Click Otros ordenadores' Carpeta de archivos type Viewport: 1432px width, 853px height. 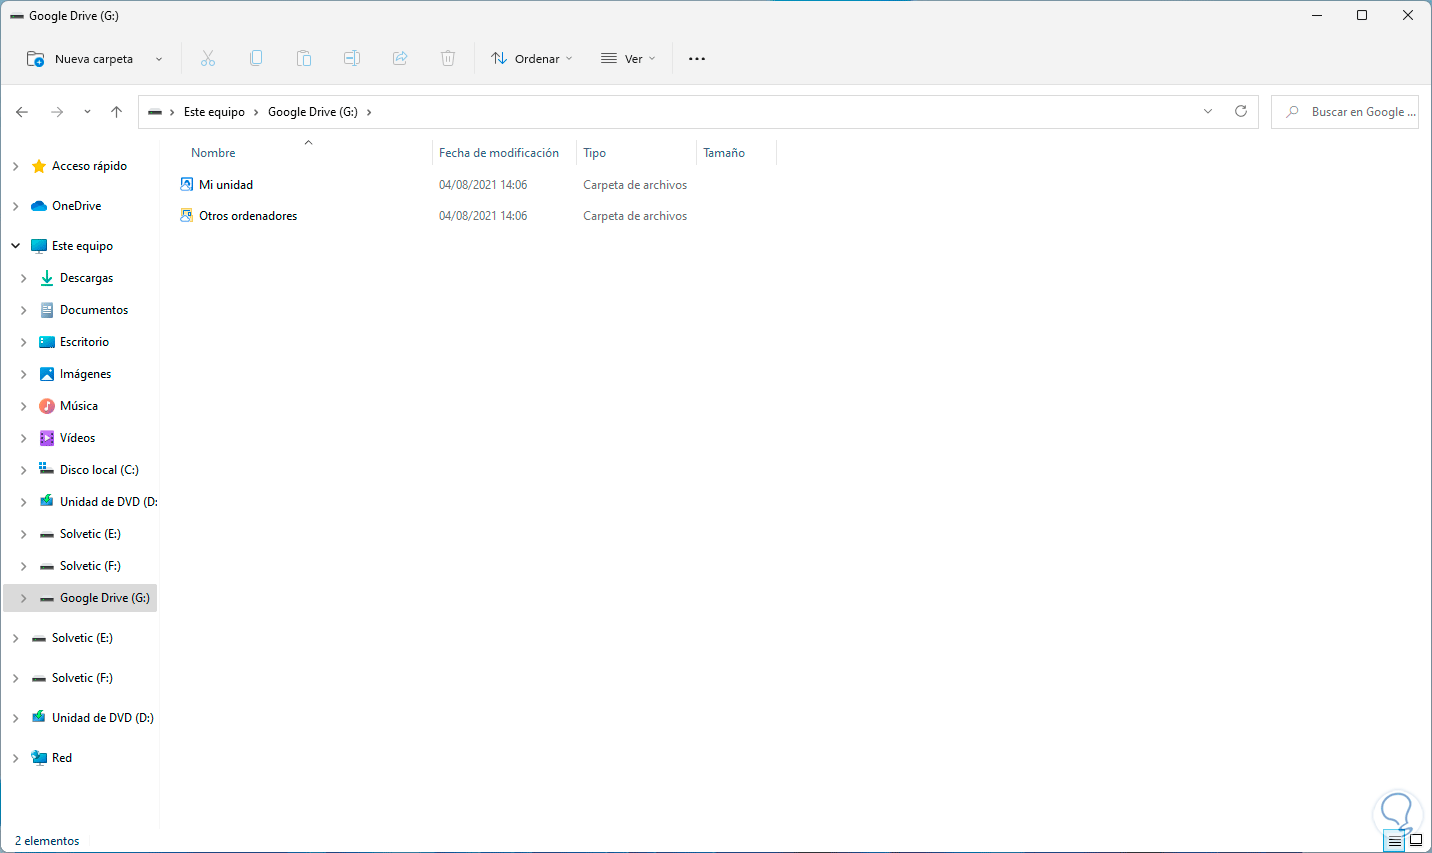(x=635, y=216)
